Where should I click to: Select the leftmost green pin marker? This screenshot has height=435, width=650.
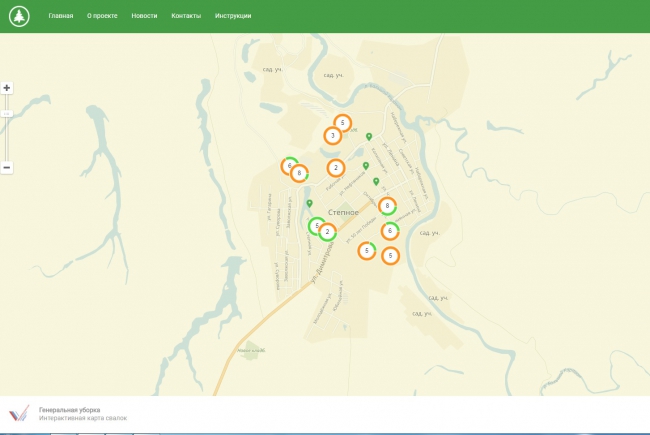[309, 203]
